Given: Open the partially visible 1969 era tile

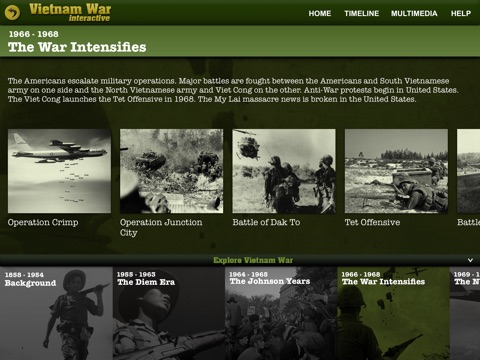Looking at the screenshot, I should (x=465, y=313).
